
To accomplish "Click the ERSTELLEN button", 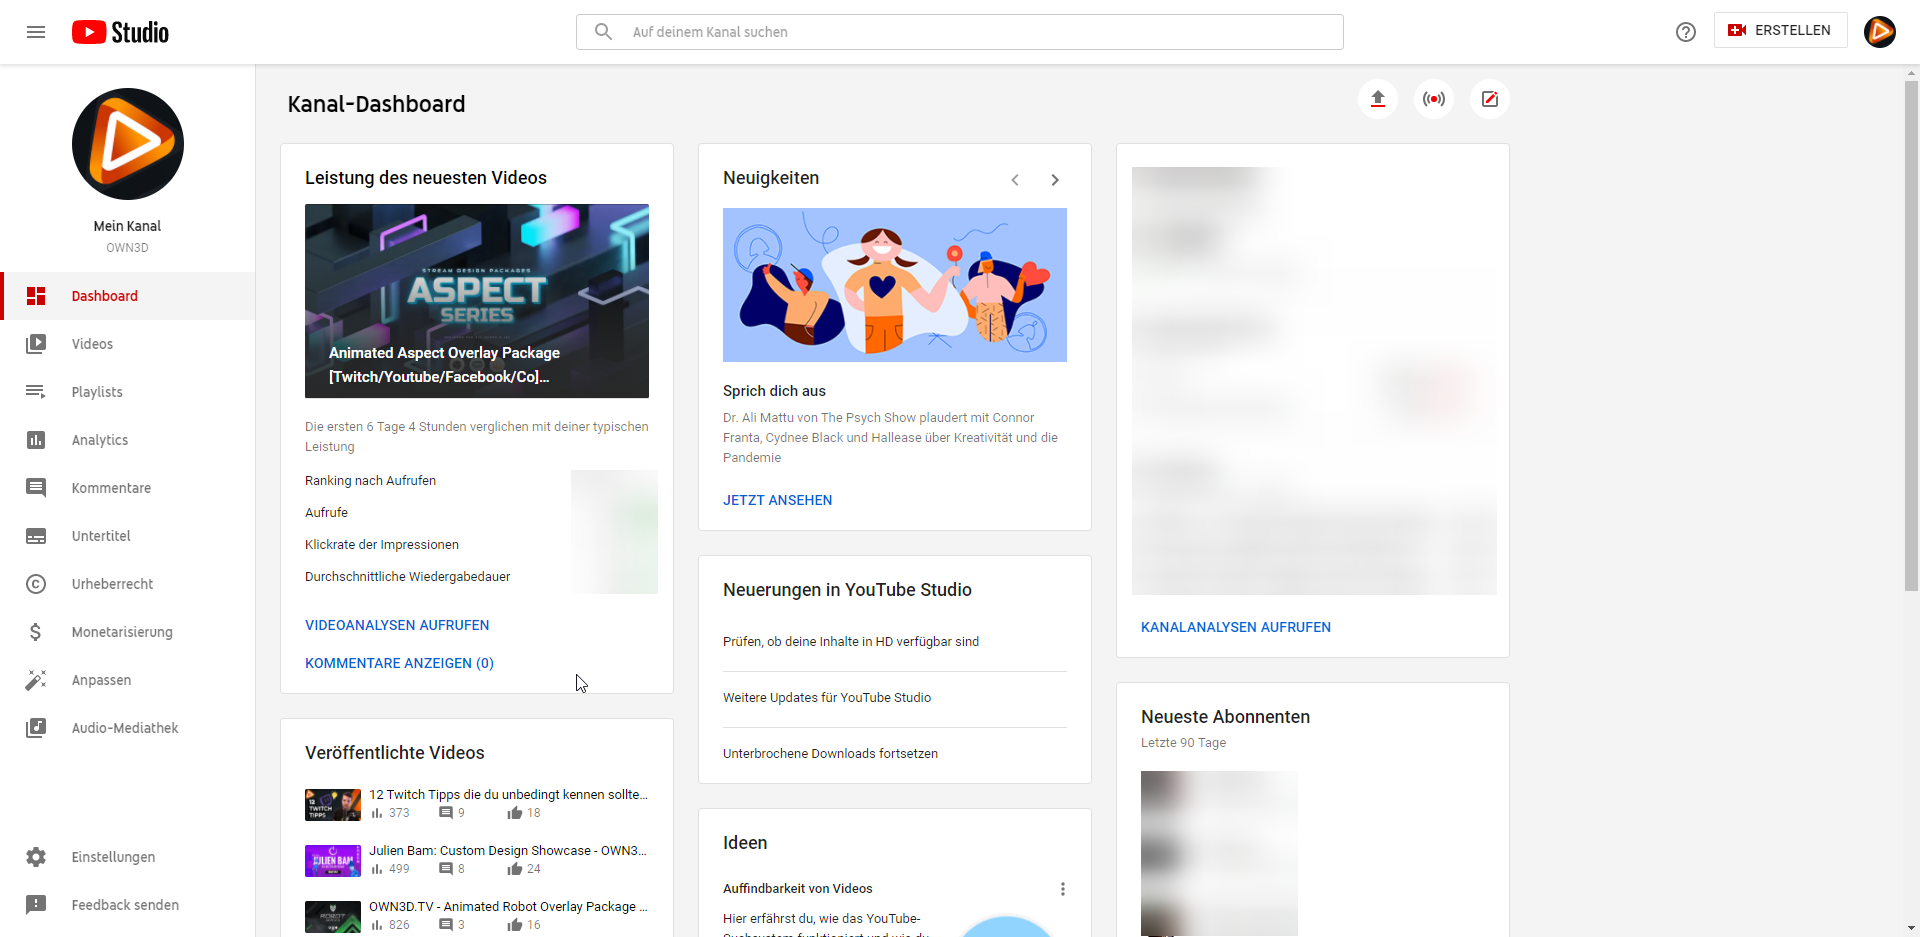I will [1780, 31].
